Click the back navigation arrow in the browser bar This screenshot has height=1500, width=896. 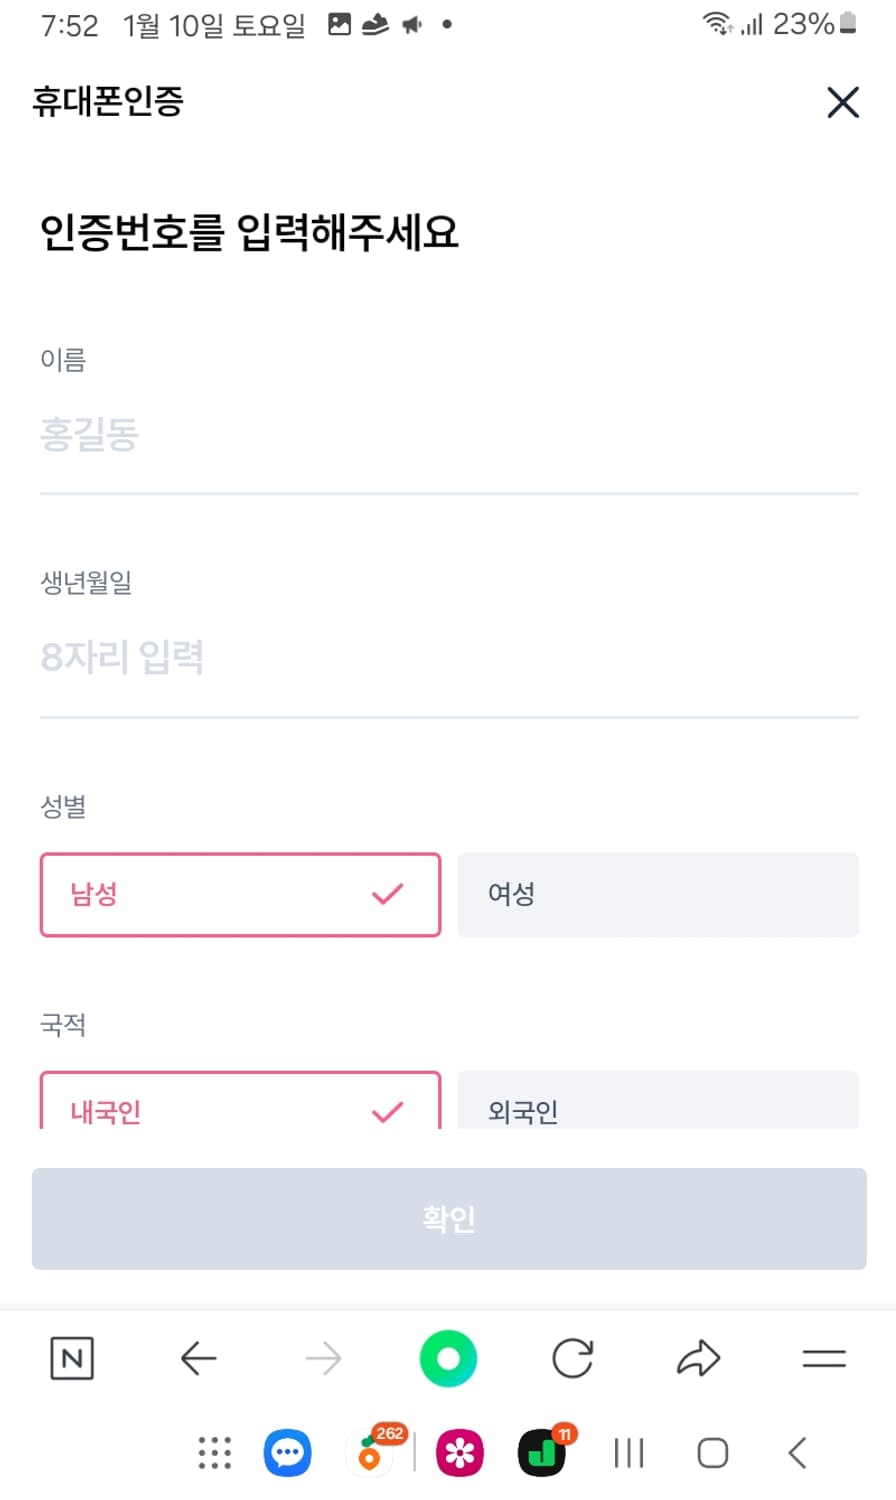[x=198, y=1358]
